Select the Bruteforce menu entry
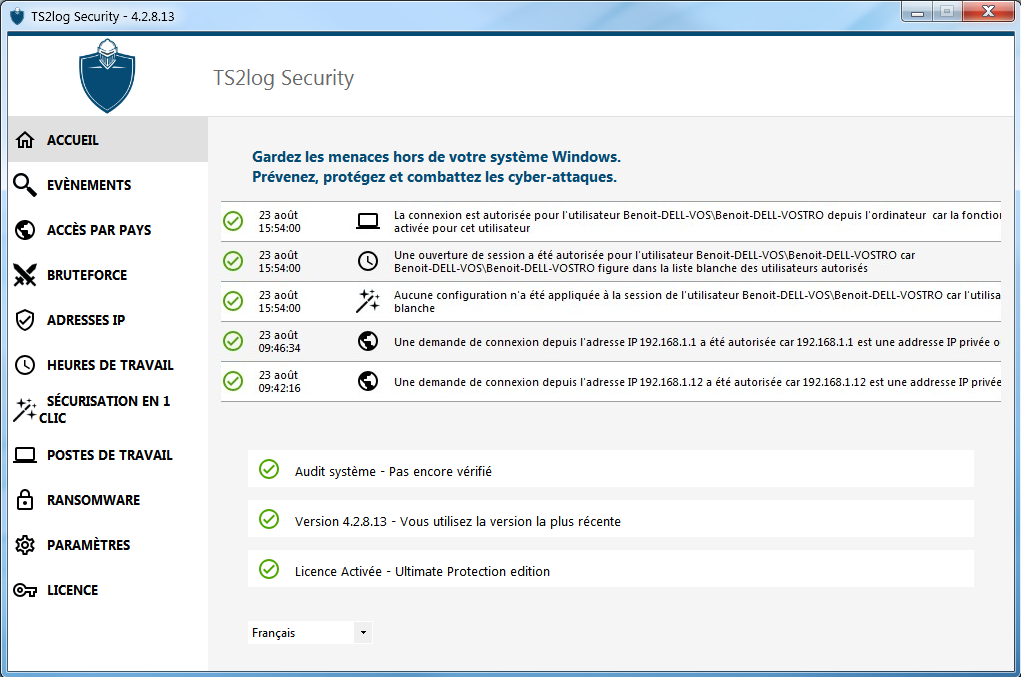 pyautogui.click(x=108, y=275)
